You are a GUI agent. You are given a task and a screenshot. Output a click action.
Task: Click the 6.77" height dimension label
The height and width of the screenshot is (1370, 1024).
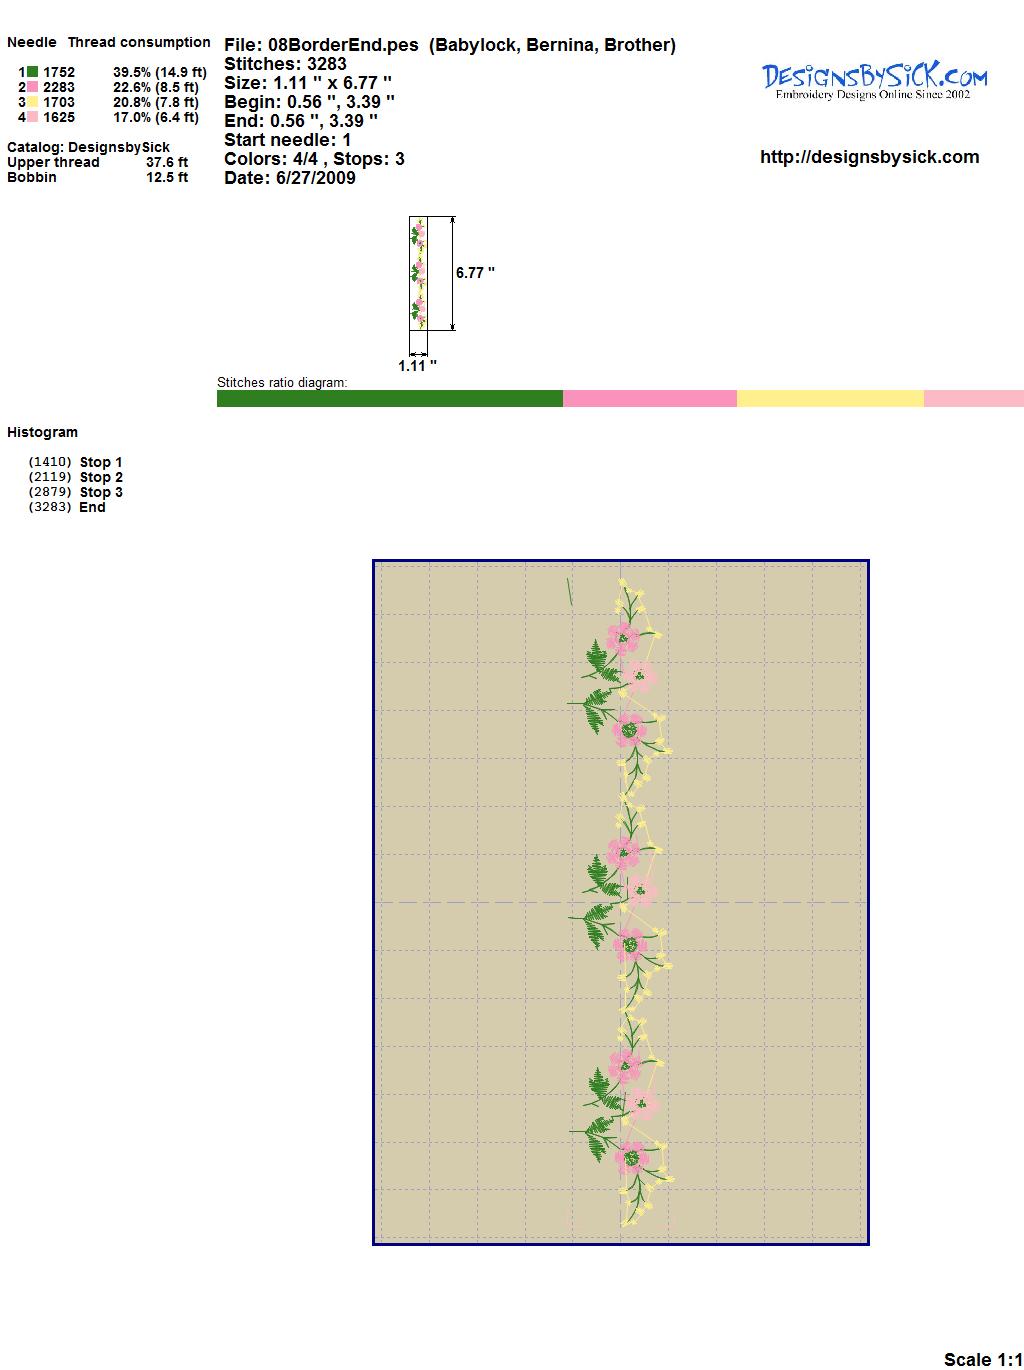475,273
